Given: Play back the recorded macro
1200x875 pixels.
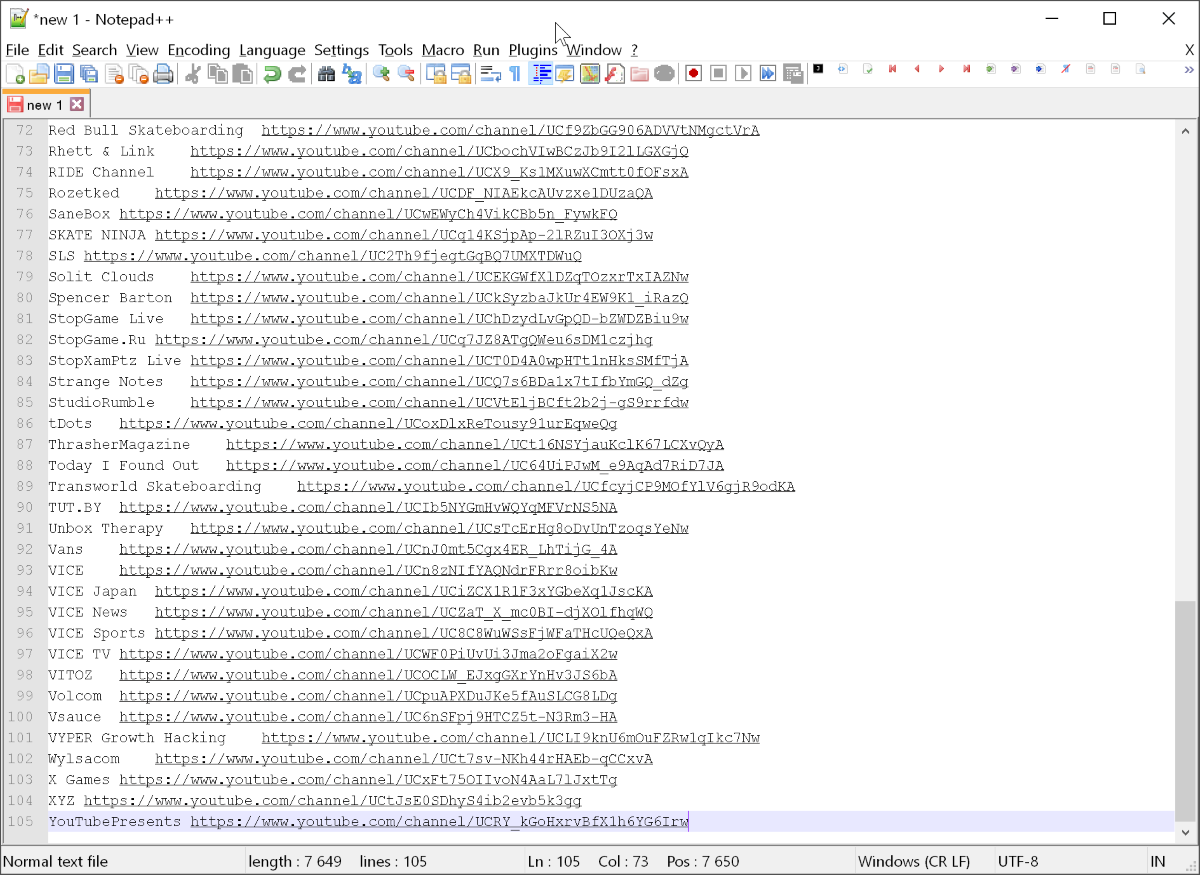Looking at the screenshot, I should point(743,73).
